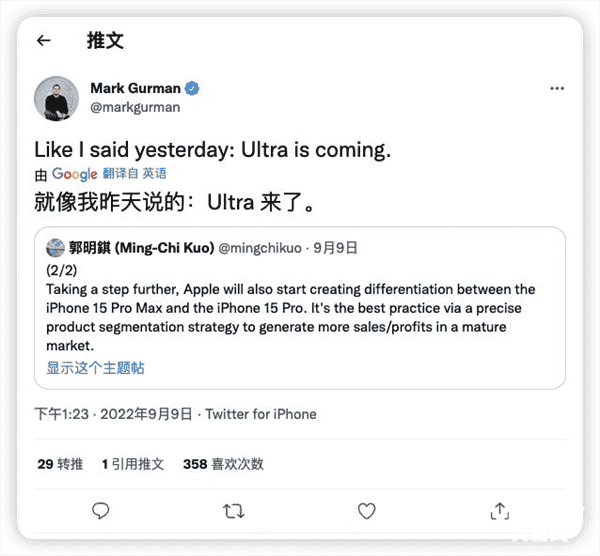This screenshot has width=600, height=556.
Task: Click the Mark Gurman display name
Action: pyautogui.click(x=135, y=88)
